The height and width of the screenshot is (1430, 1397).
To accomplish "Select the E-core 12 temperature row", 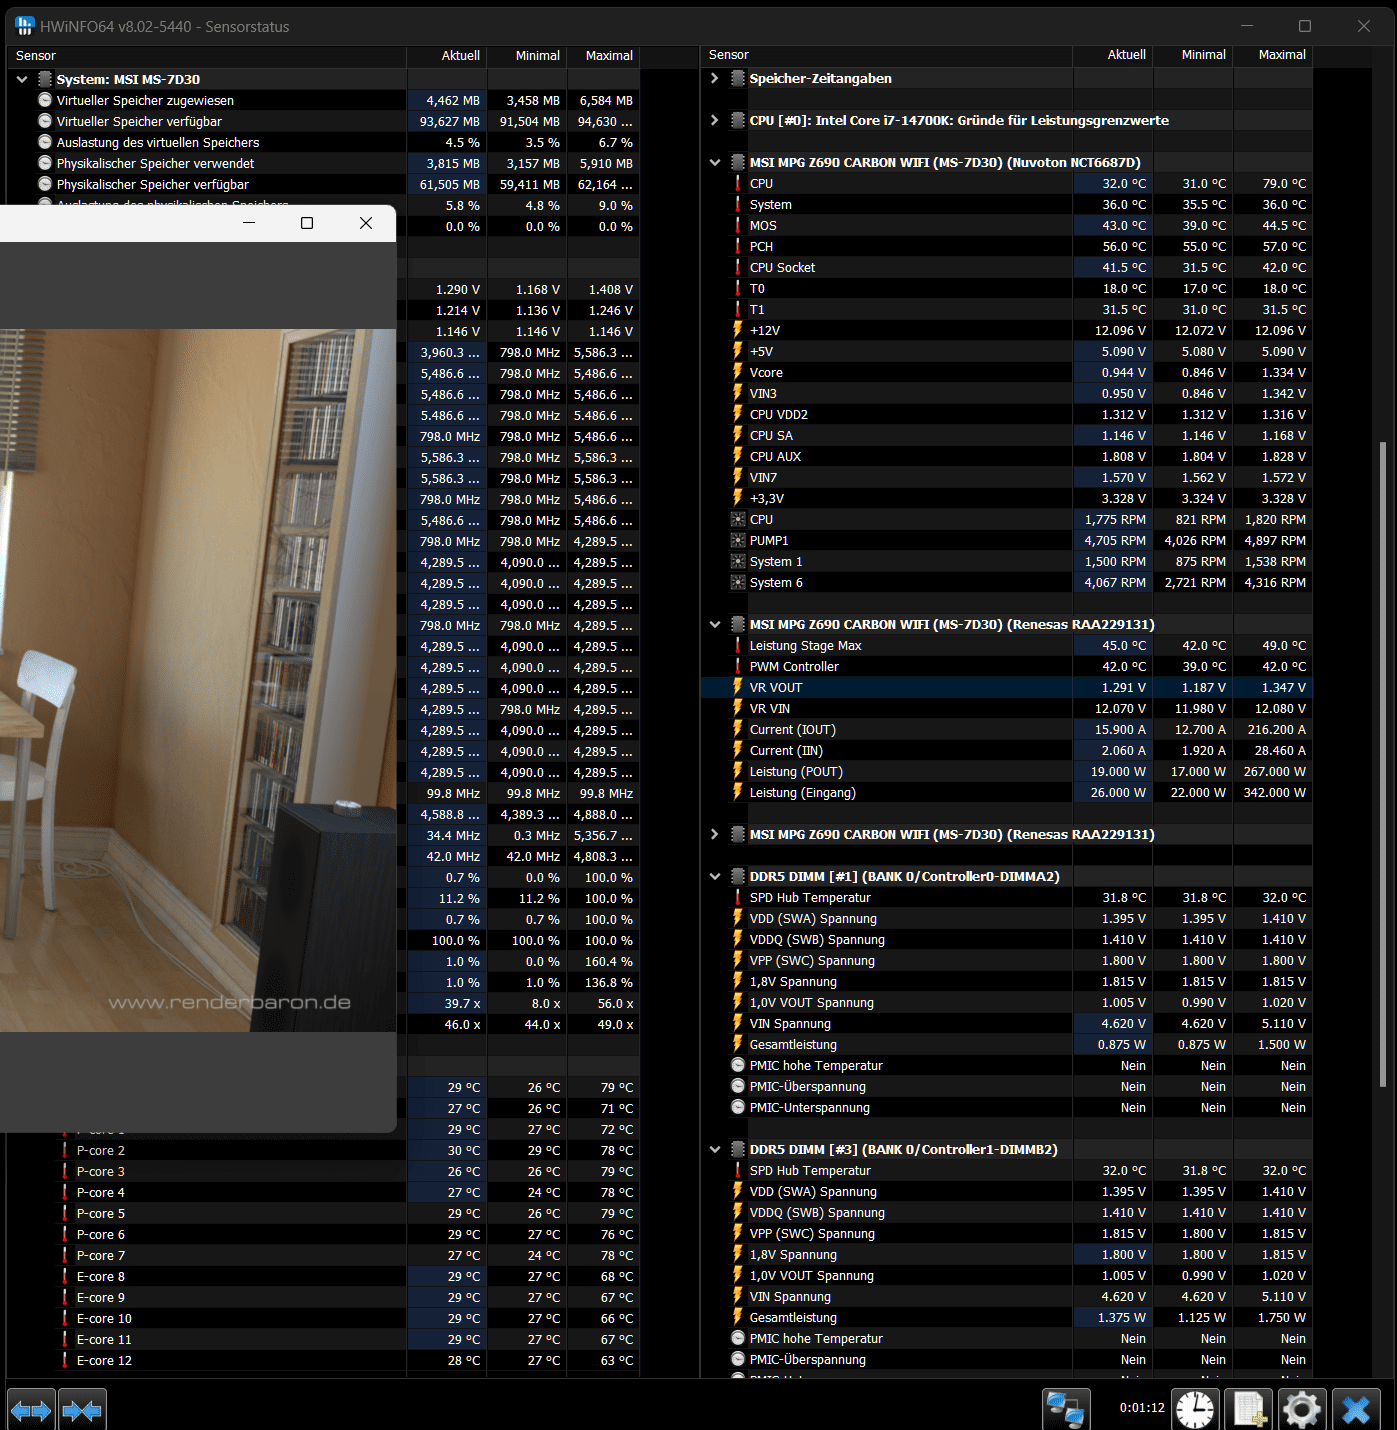I will pyautogui.click(x=323, y=1360).
